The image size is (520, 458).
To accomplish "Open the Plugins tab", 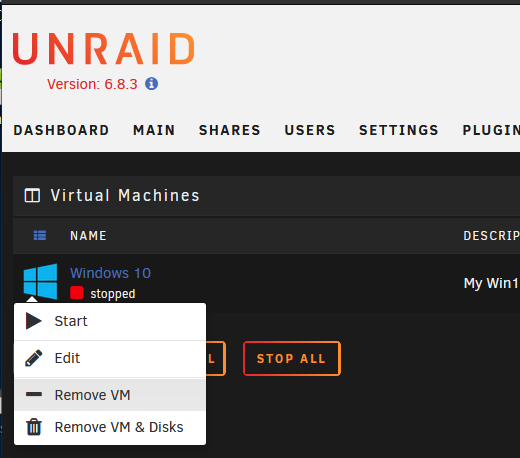I will coord(491,130).
